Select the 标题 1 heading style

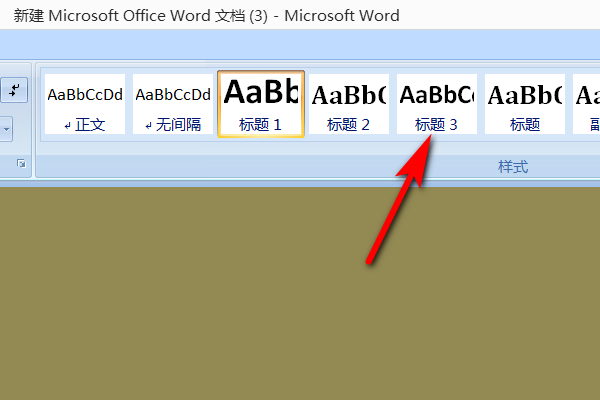point(261,104)
